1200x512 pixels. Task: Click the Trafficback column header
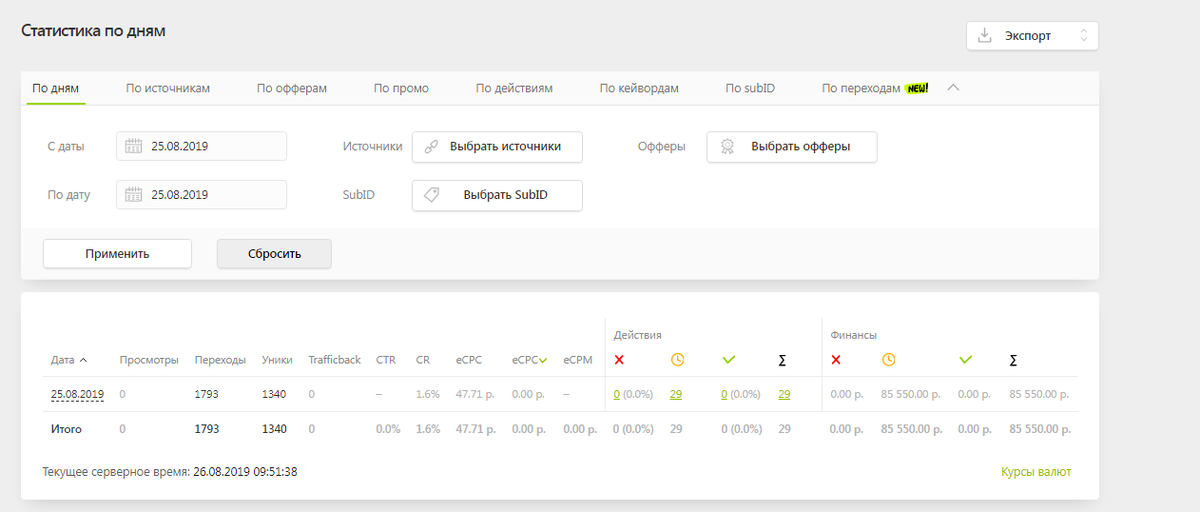coord(334,360)
